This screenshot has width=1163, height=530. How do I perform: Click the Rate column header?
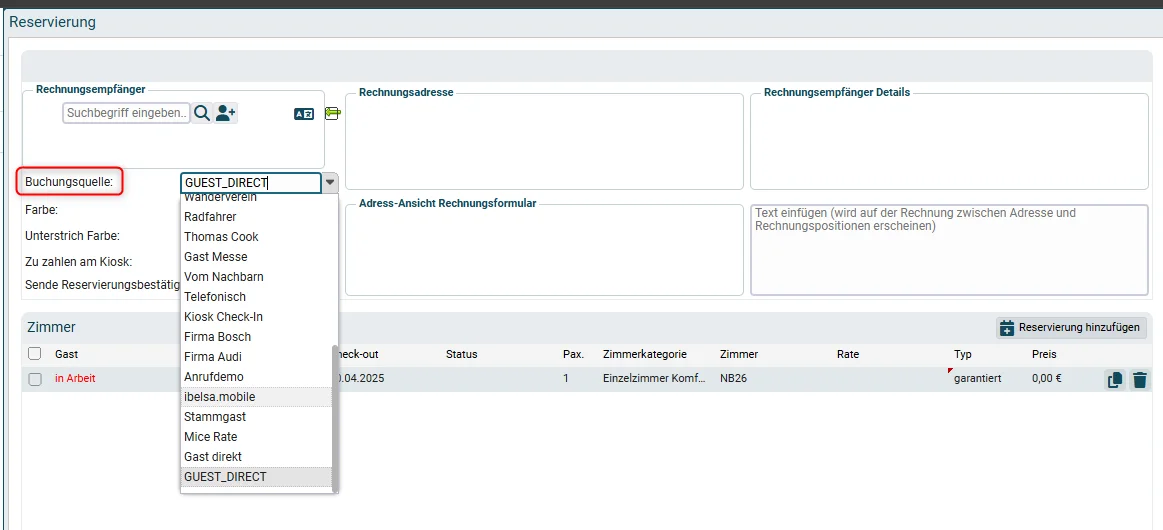coord(848,354)
